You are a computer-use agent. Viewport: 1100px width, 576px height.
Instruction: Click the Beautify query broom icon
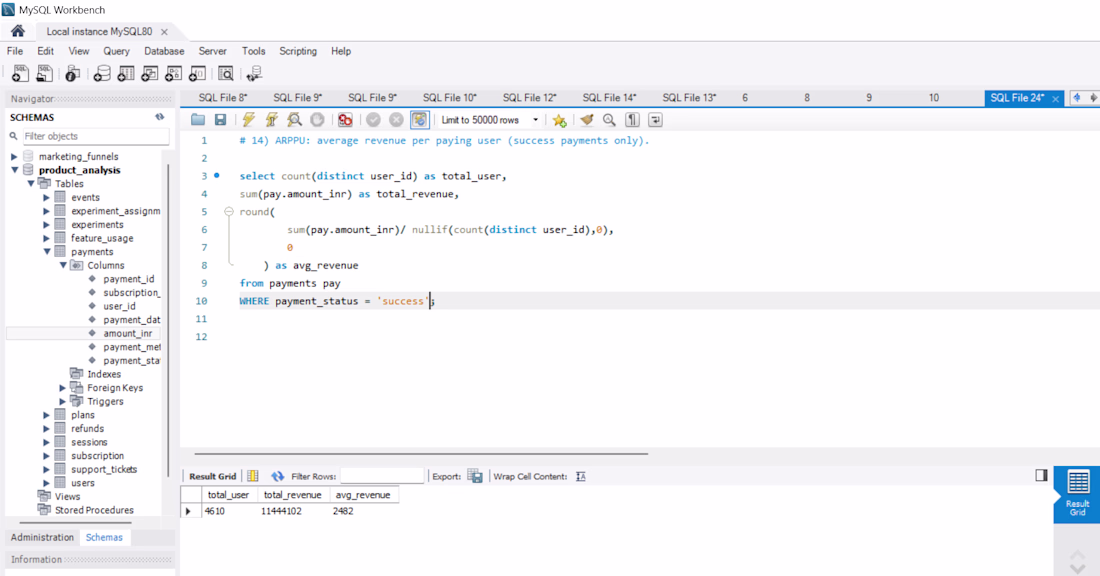(587, 120)
